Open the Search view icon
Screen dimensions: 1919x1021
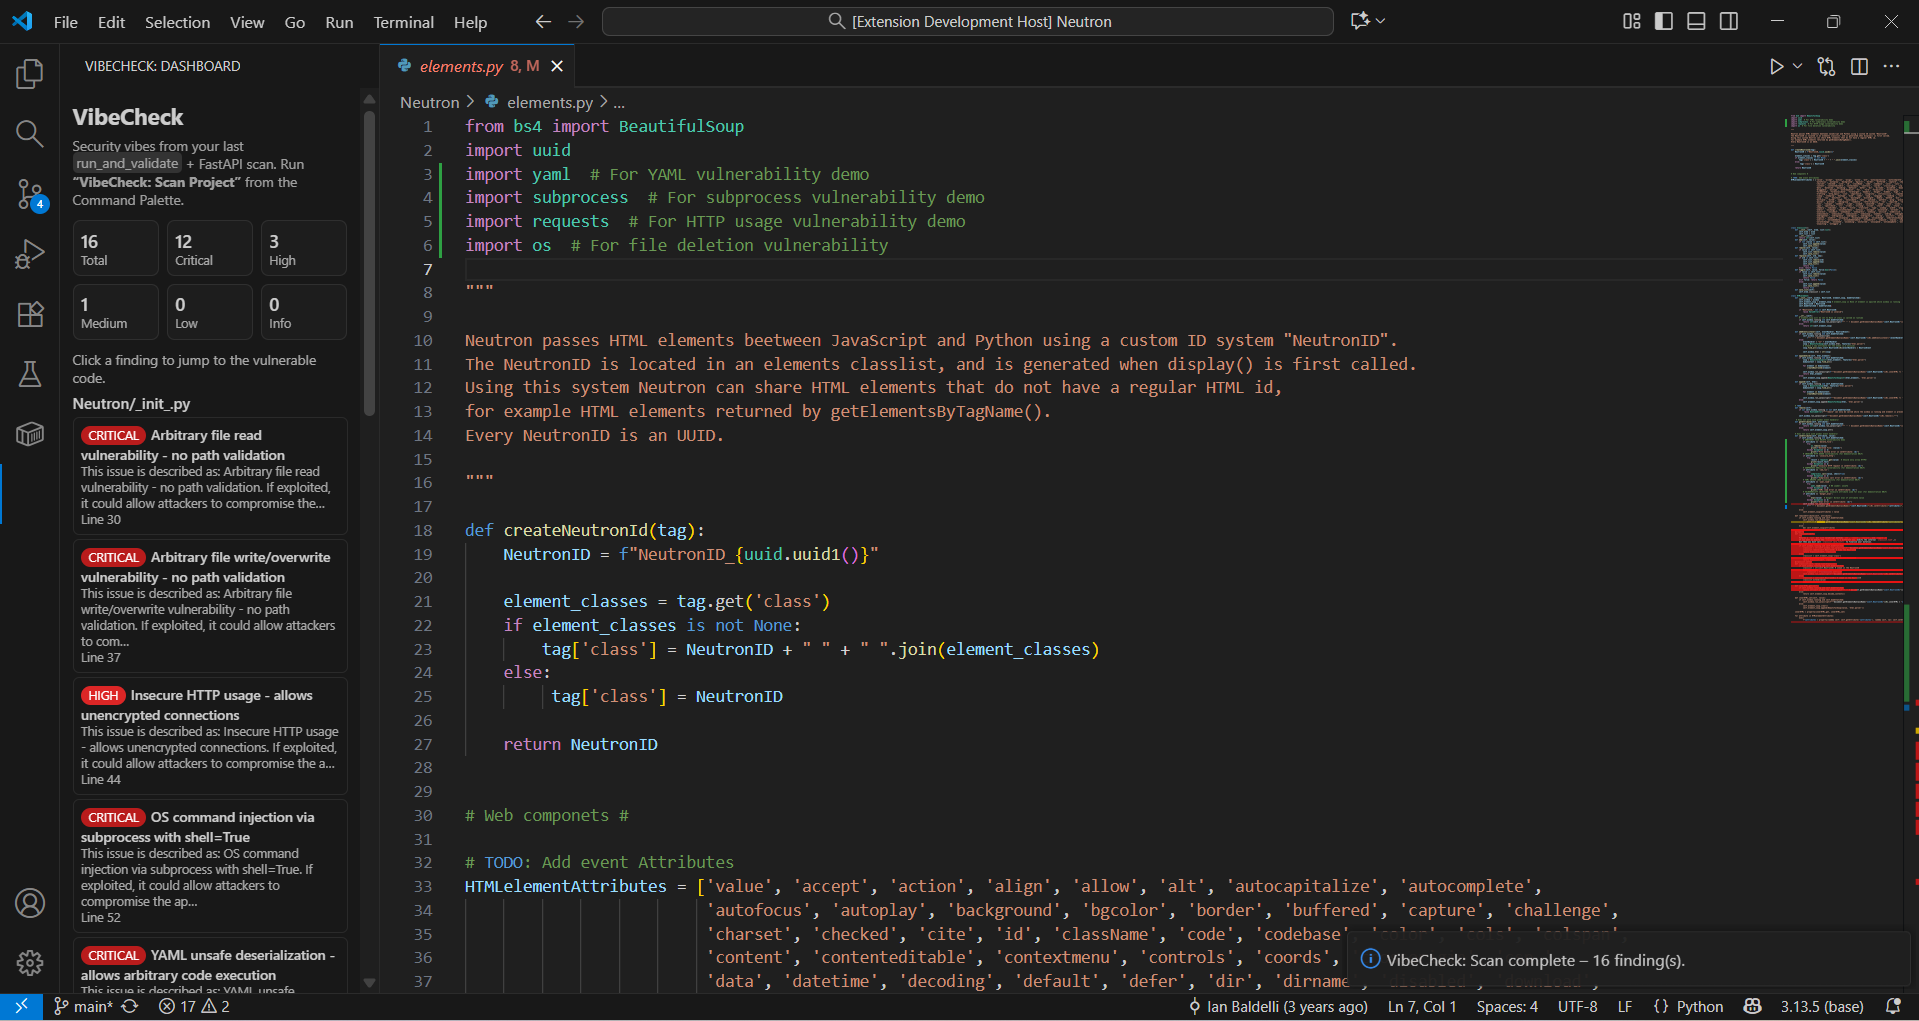30,134
